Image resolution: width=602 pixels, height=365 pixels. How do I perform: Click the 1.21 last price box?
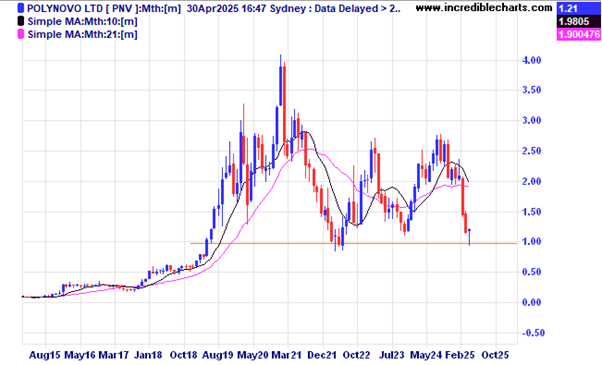click(x=578, y=8)
